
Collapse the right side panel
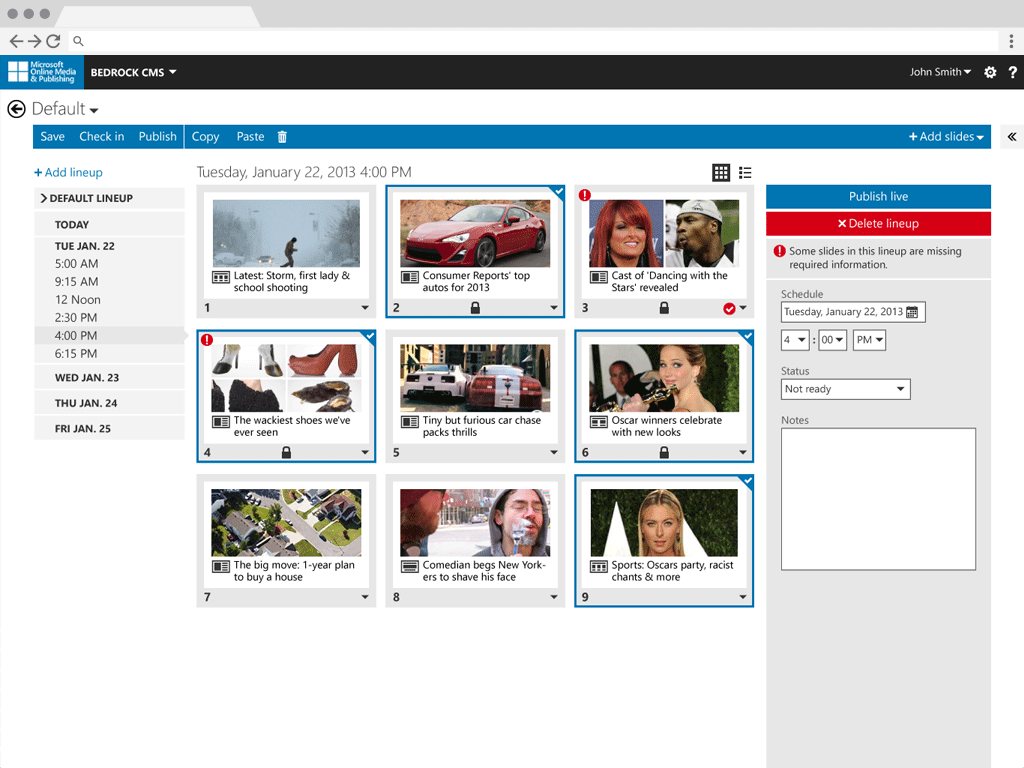[1011, 137]
